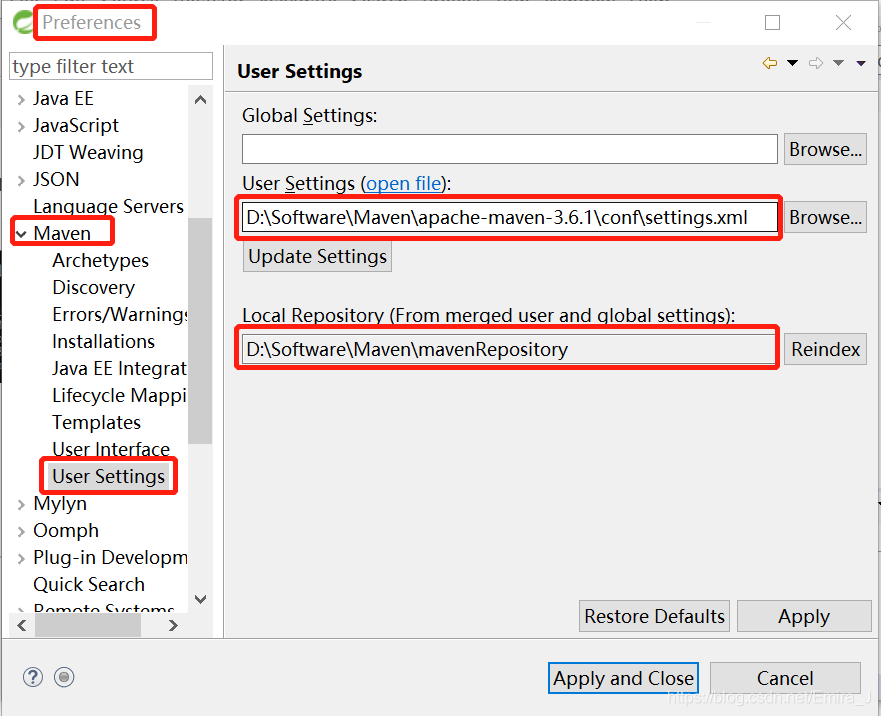Click the Update Settings button
The height and width of the screenshot is (716, 881).
317,256
